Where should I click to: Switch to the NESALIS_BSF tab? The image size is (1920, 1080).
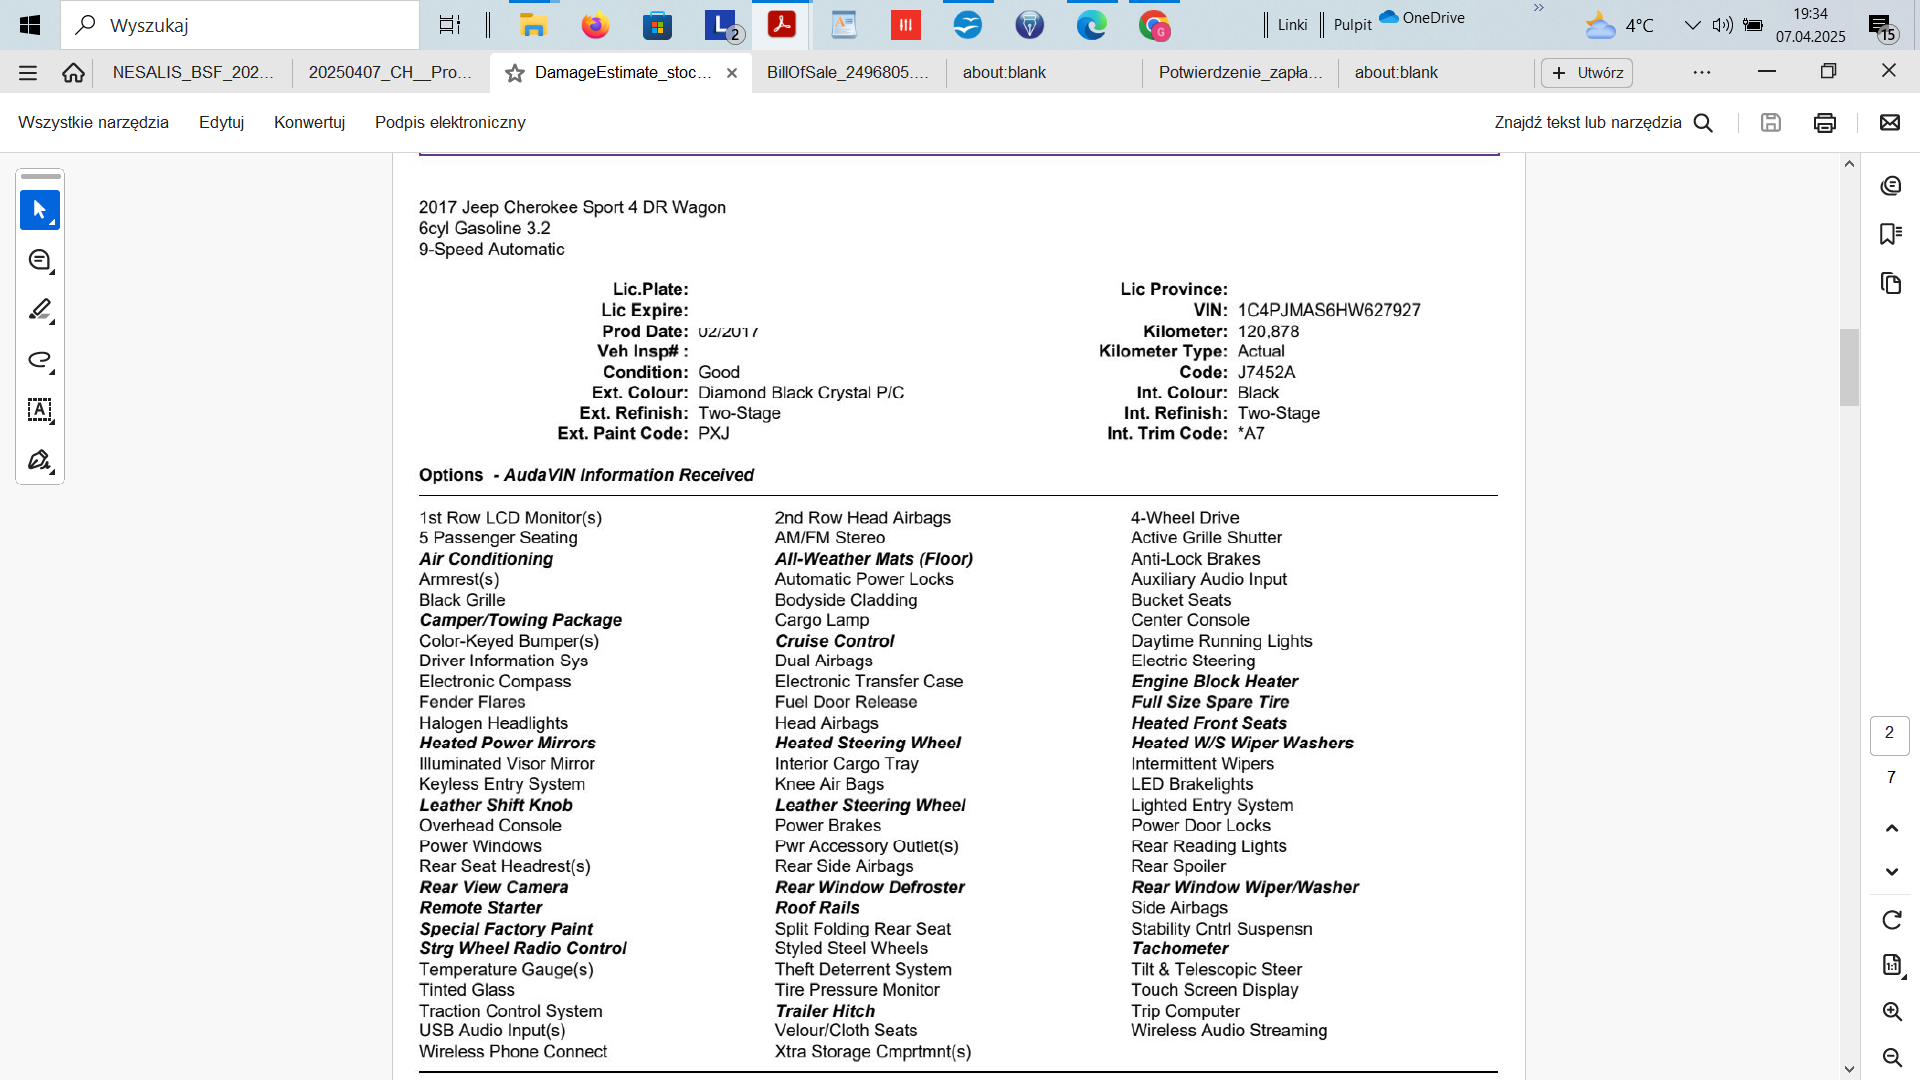(193, 73)
